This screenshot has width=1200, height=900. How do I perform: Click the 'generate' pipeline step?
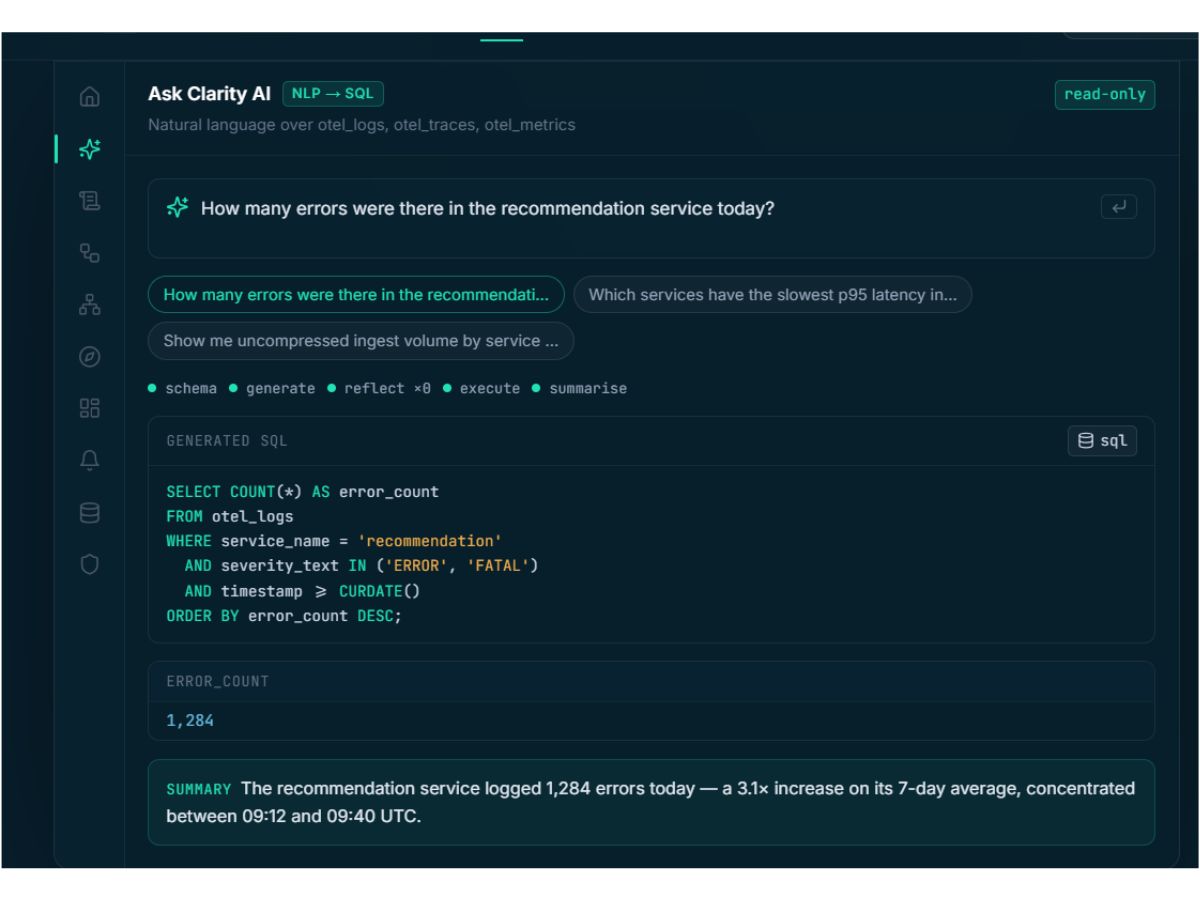272,388
